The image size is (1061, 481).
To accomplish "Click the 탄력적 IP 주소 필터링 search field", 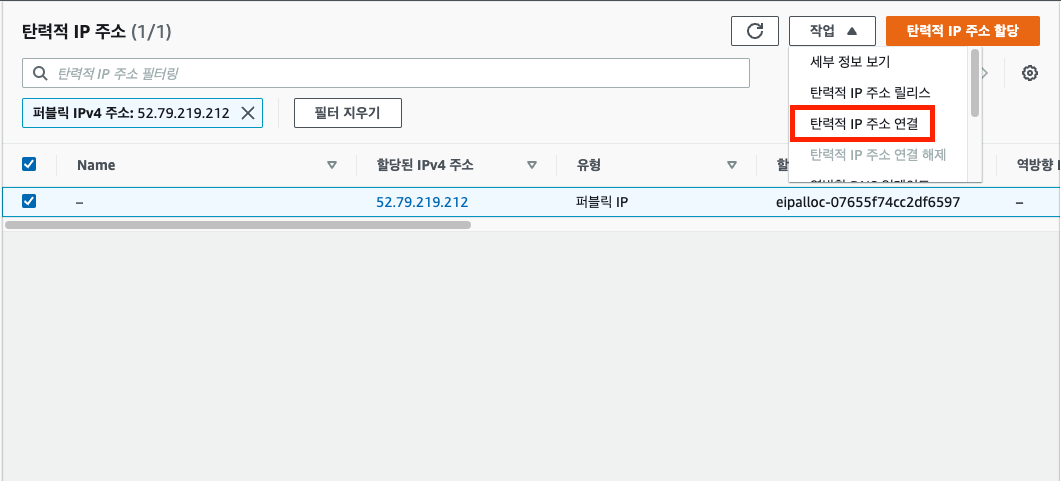I will pyautogui.click(x=386, y=73).
